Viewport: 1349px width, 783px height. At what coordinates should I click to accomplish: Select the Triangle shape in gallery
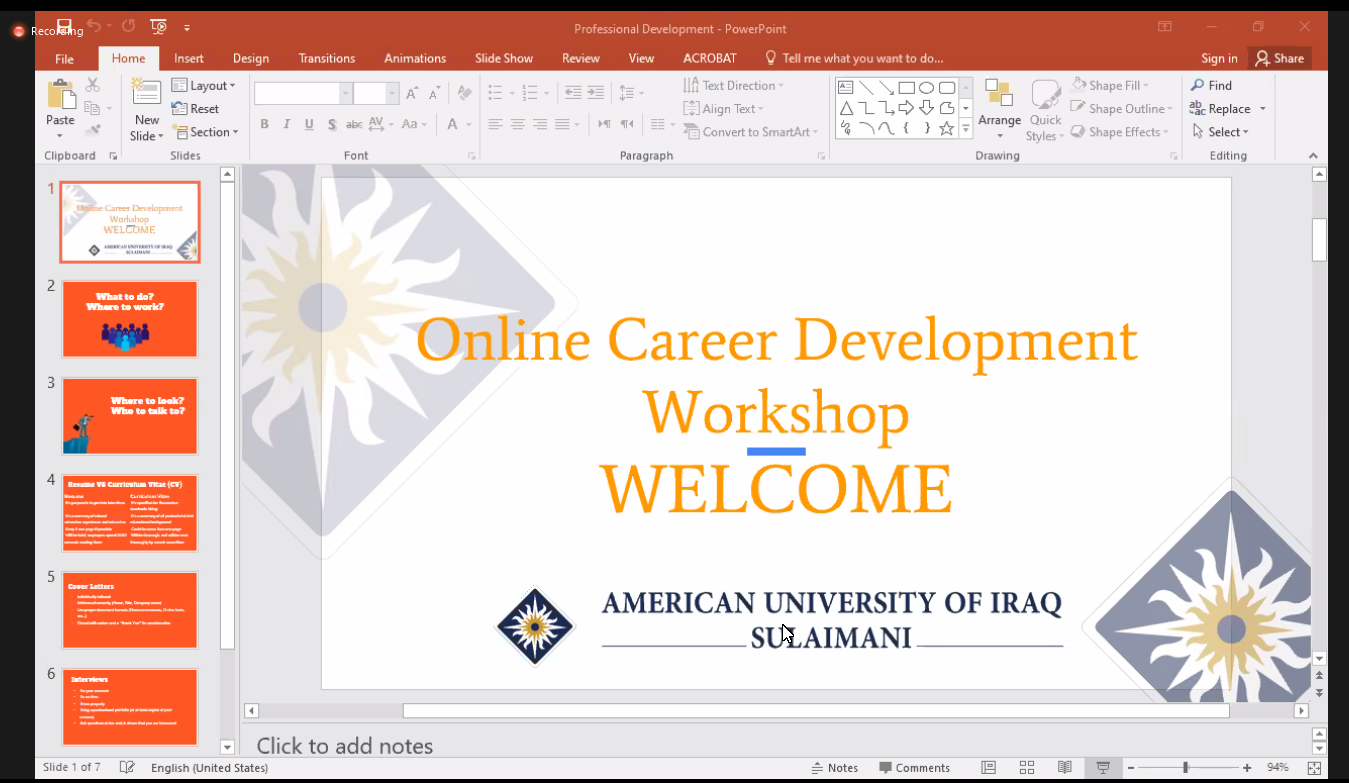pyautogui.click(x=846, y=108)
